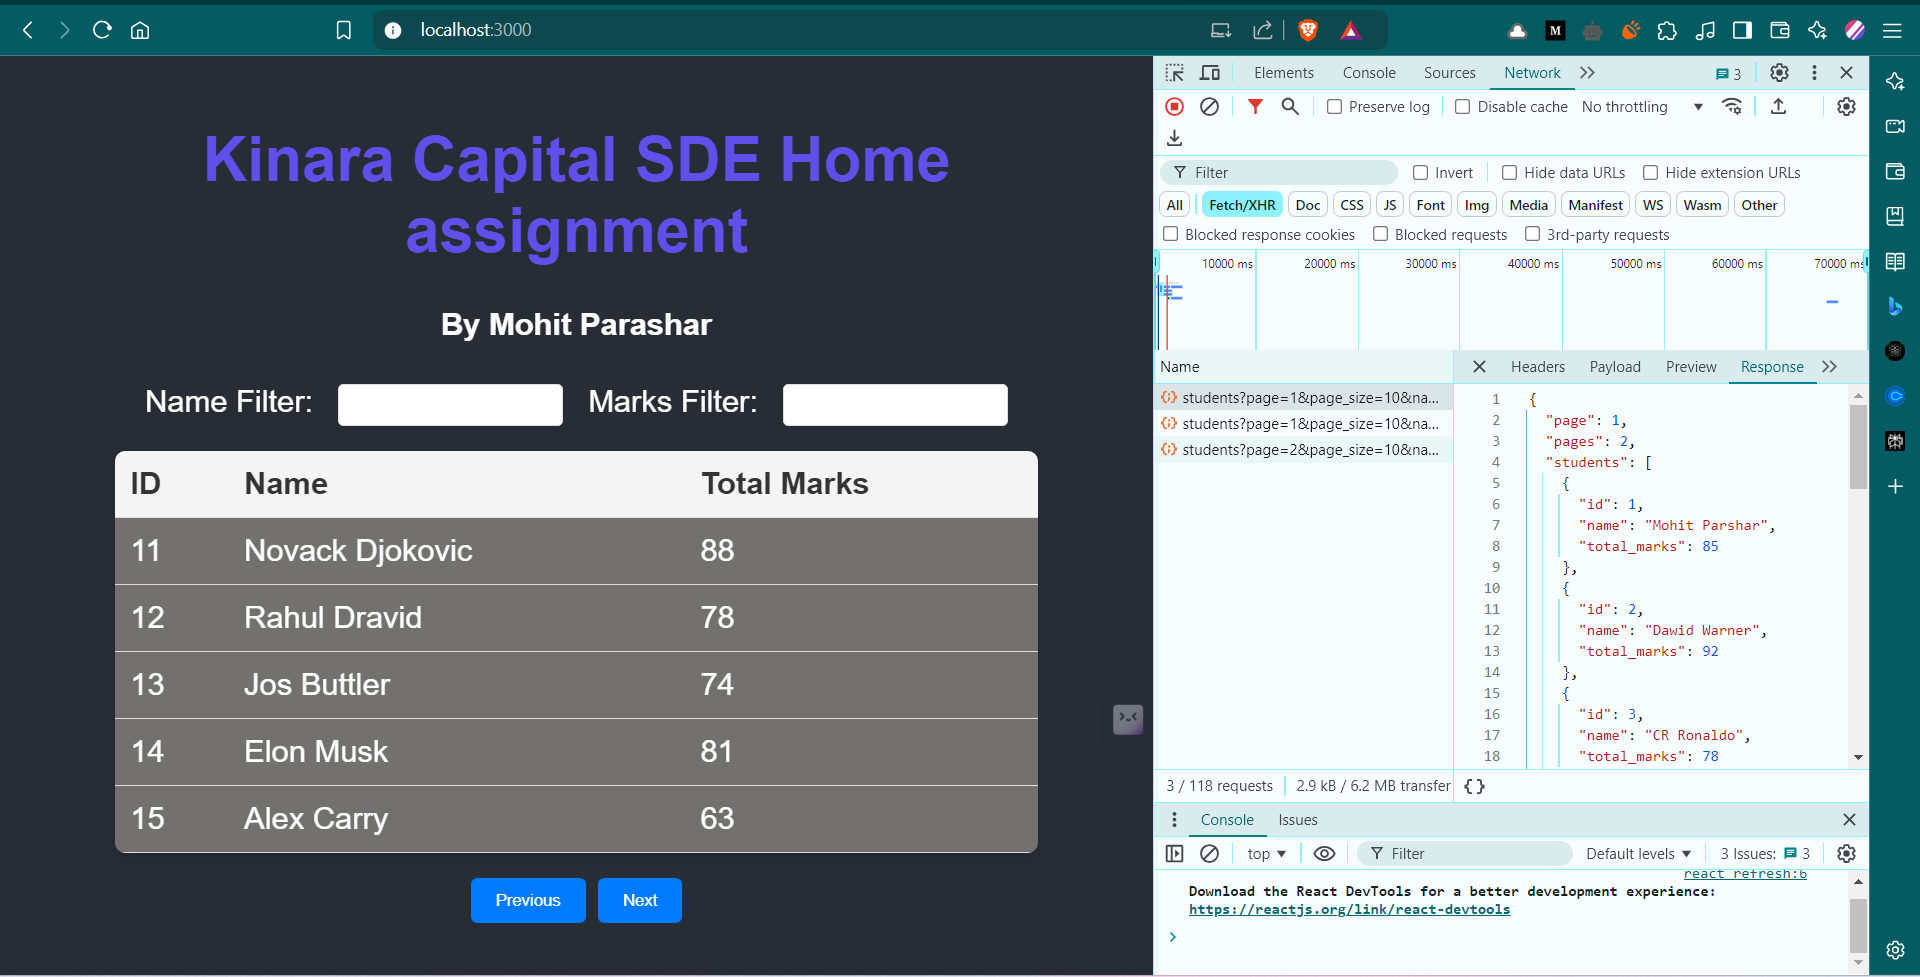Open Brave Rewards triangle icon

click(1350, 30)
